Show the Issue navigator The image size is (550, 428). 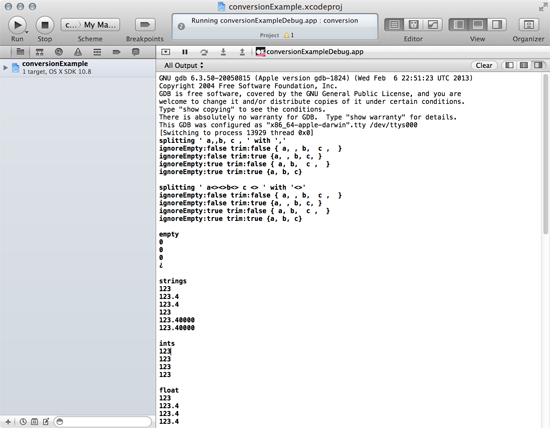click(x=78, y=52)
